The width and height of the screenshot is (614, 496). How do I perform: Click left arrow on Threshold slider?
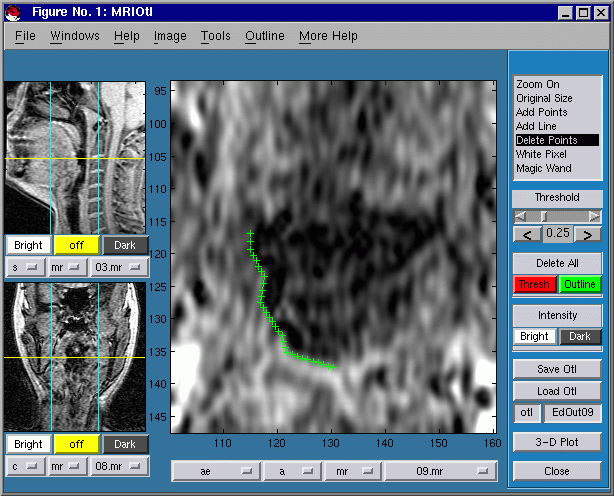[520, 216]
